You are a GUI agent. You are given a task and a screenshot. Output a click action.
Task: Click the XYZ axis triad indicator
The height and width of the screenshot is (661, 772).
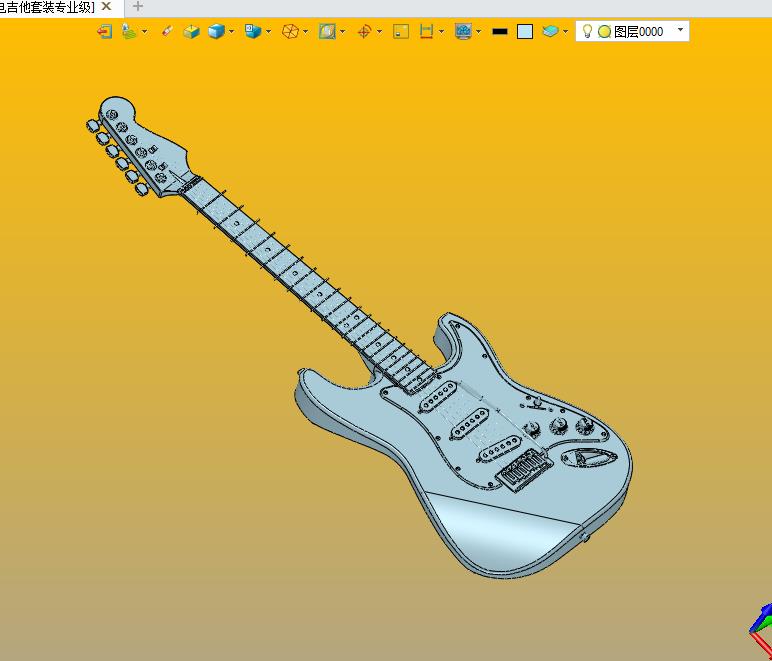point(760,630)
